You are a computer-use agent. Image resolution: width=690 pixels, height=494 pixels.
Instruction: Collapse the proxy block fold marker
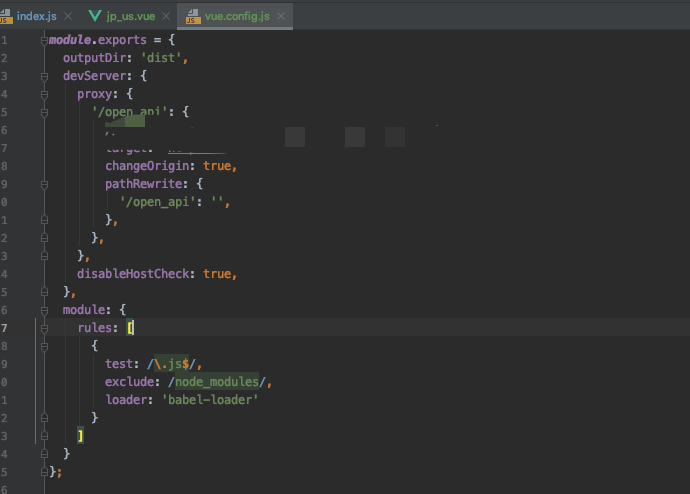click(x=44, y=95)
